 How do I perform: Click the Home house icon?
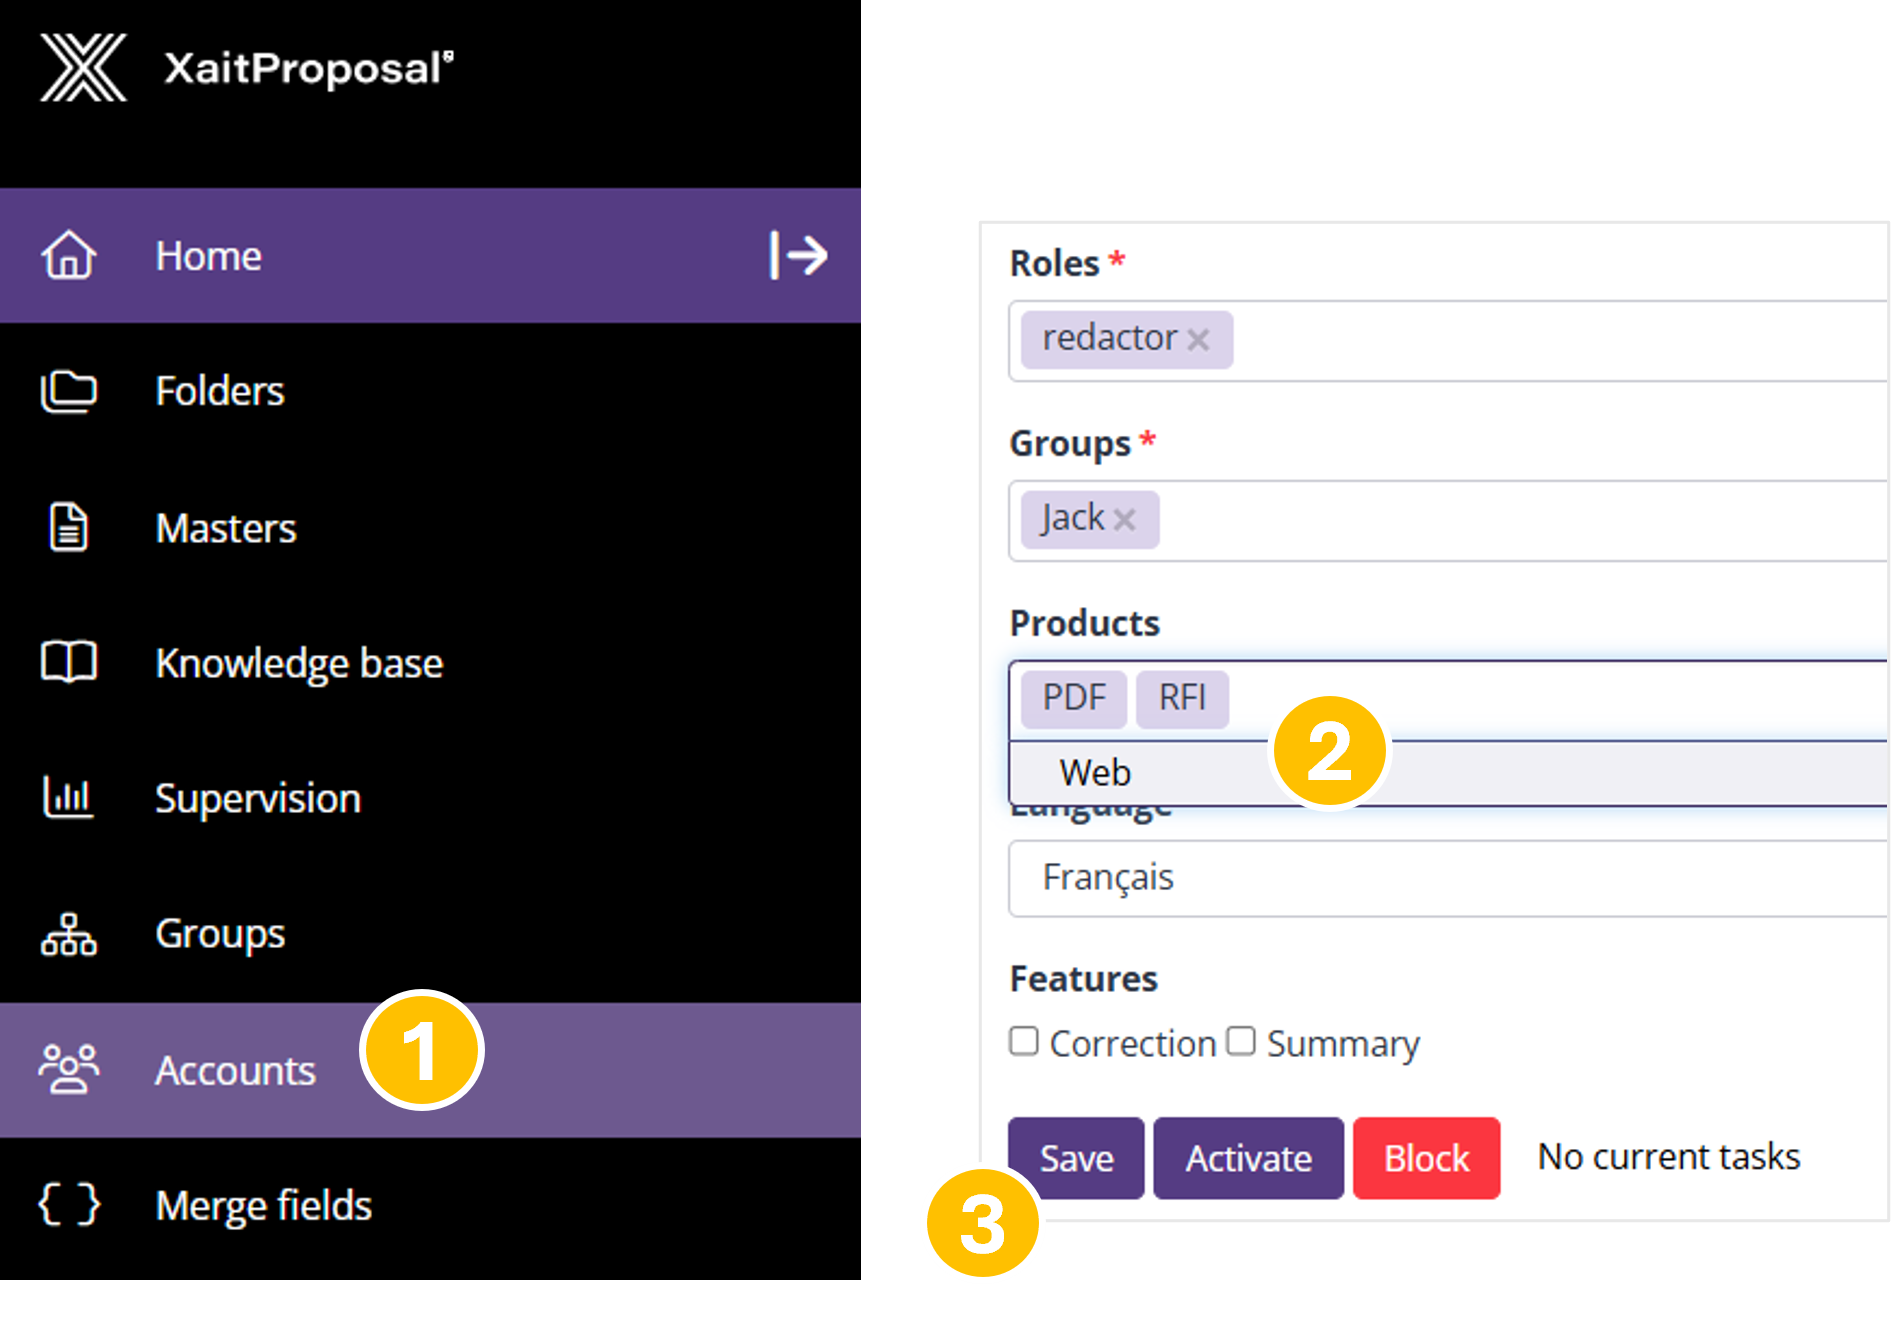click(x=68, y=255)
